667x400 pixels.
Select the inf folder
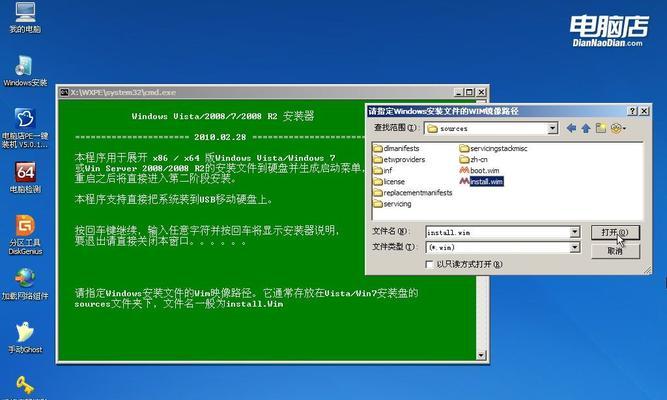[x=383, y=170]
